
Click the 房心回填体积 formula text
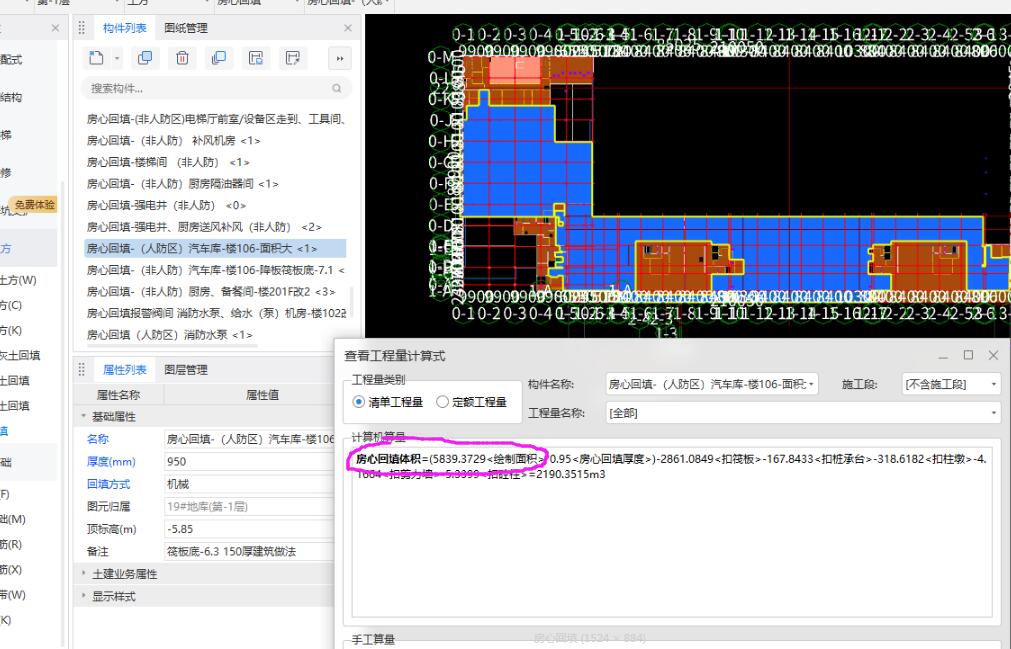(x=388, y=459)
